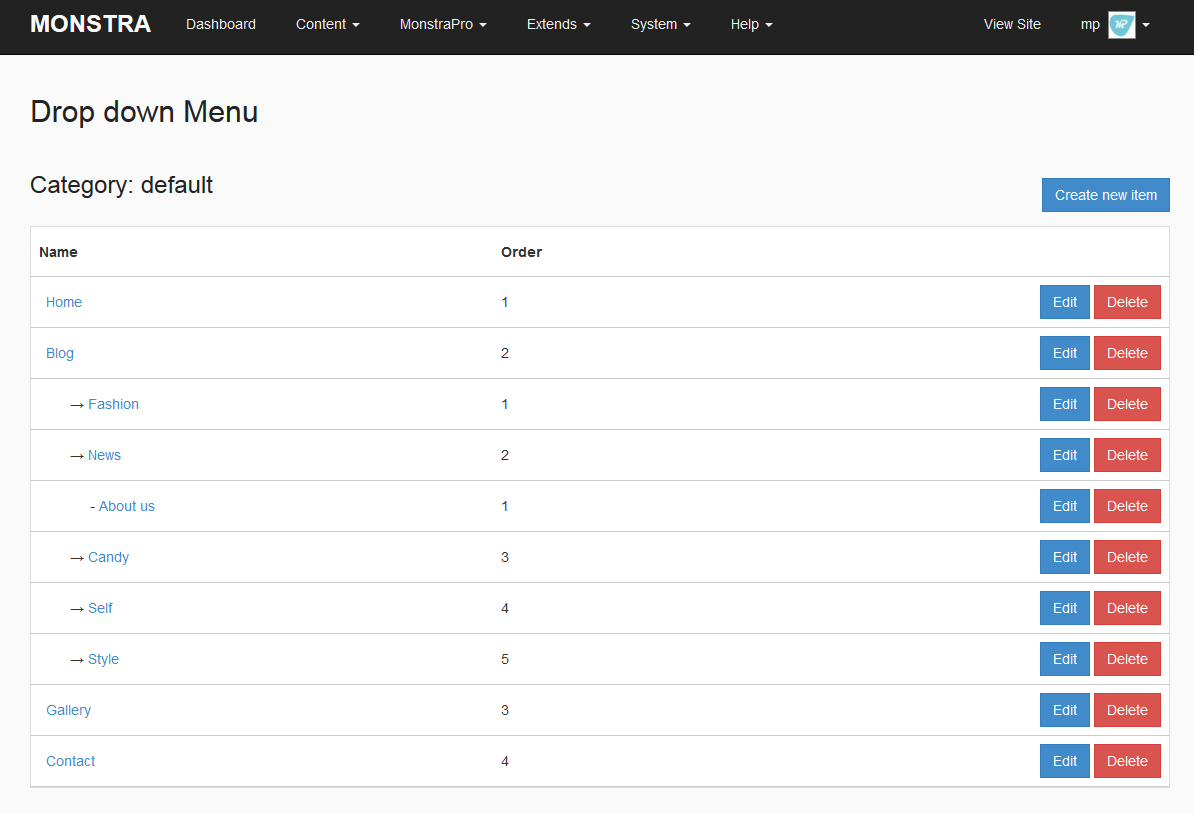Open the About us link
1194x814 pixels.
126,506
